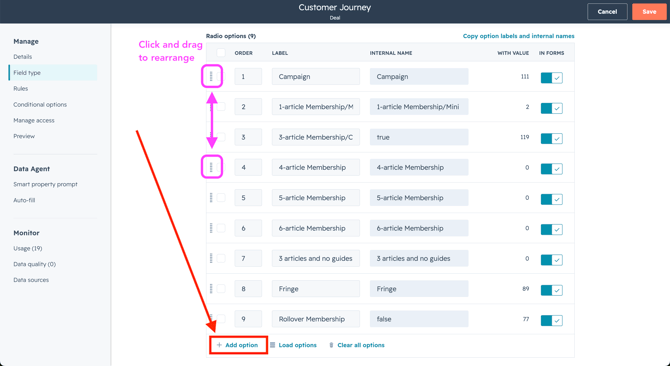Open the Rules section in sidebar
This screenshot has height=366, width=670.
21,88
